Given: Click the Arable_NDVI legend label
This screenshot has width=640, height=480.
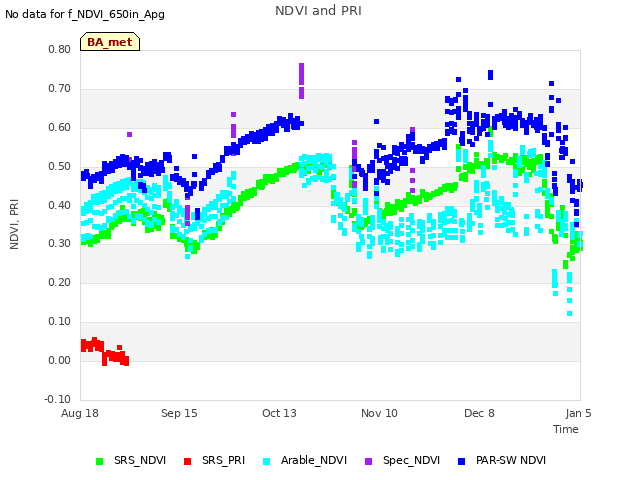Looking at the screenshot, I should (x=314, y=460).
